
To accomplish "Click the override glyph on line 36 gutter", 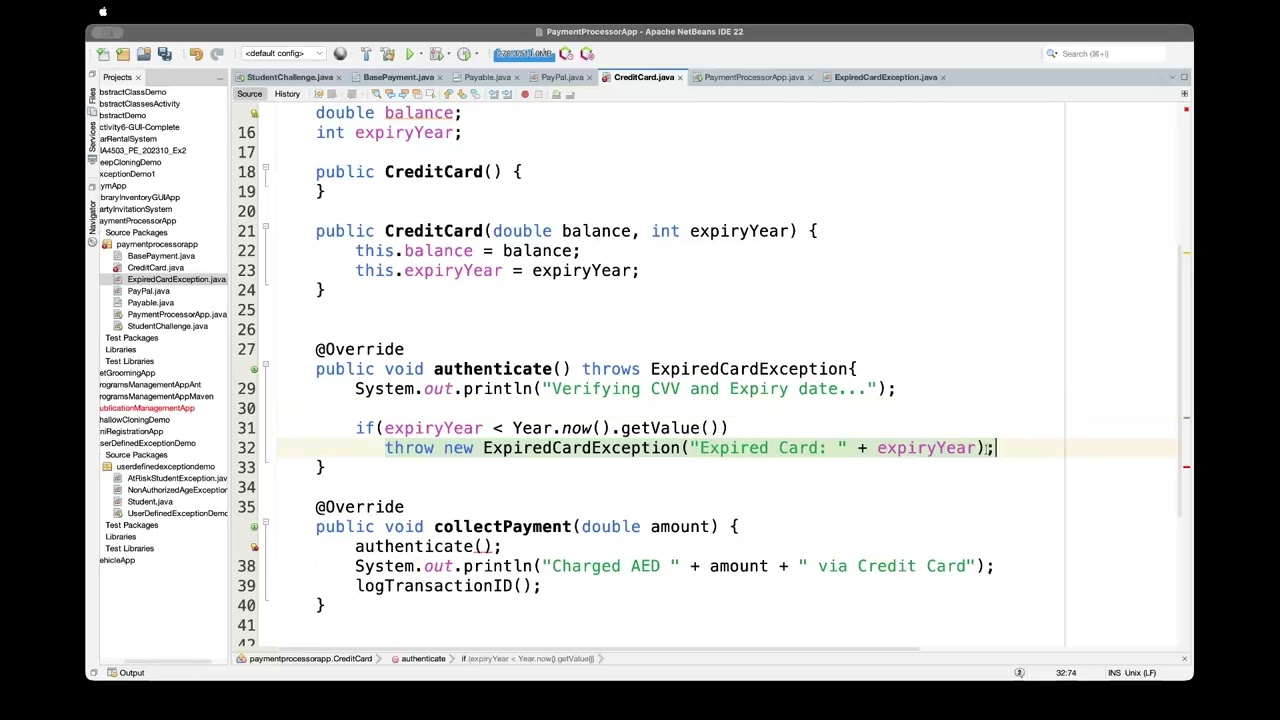I will click(x=254, y=527).
